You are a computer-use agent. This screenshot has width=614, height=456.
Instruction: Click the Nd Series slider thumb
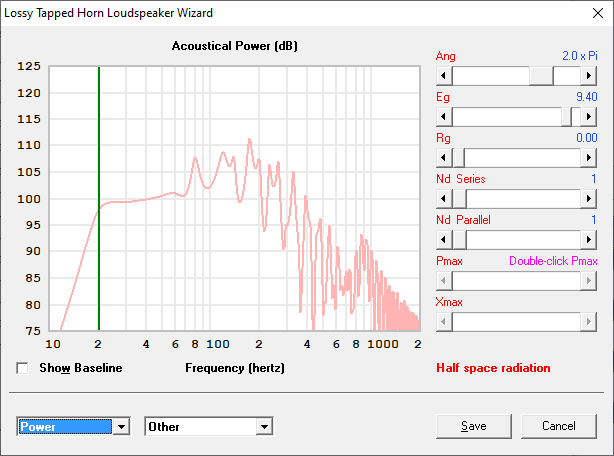[459, 199]
